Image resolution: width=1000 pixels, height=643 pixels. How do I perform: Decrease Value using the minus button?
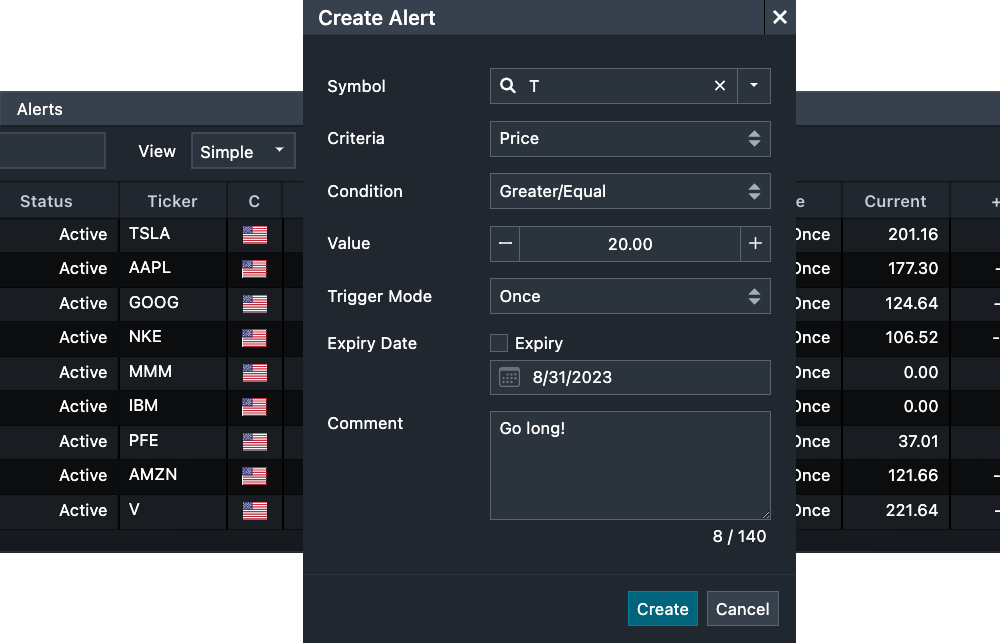pyautogui.click(x=505, y=244)
